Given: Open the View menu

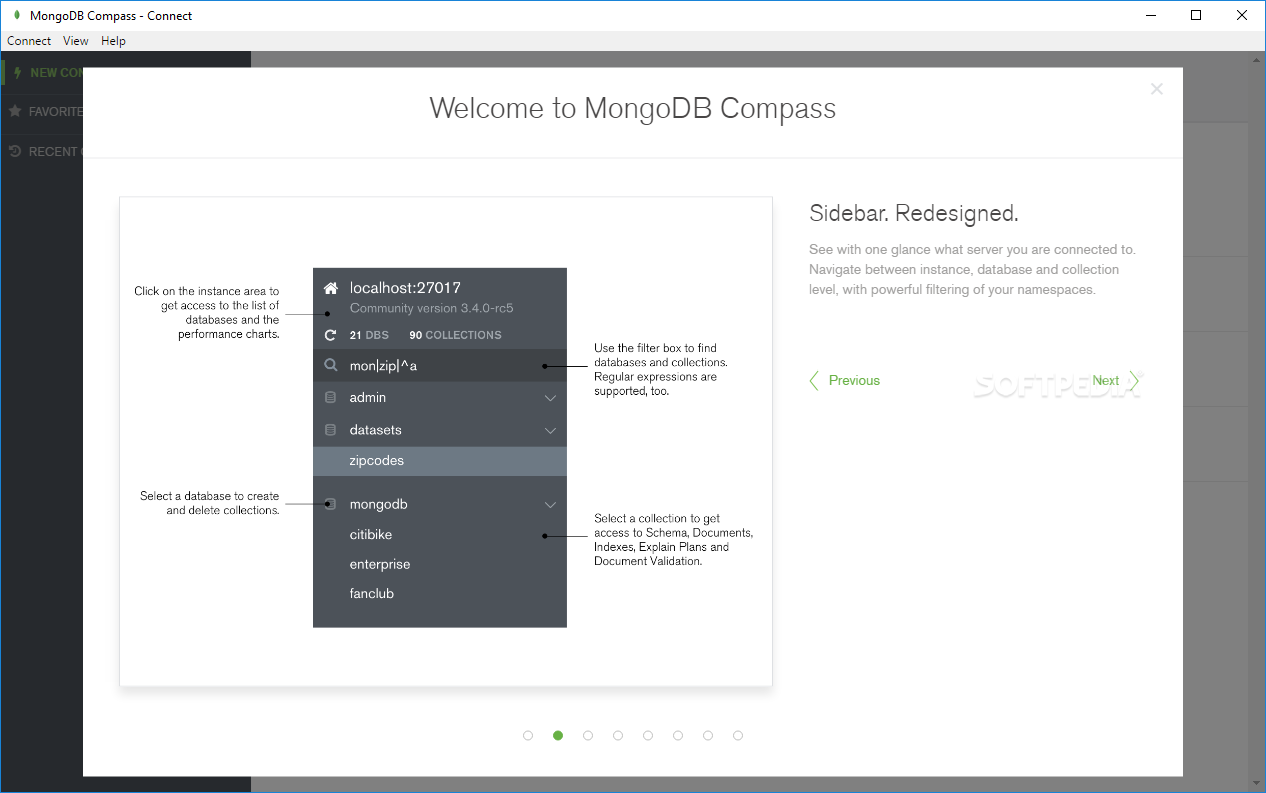Looking at the screenshot, I should pos(76,41).
